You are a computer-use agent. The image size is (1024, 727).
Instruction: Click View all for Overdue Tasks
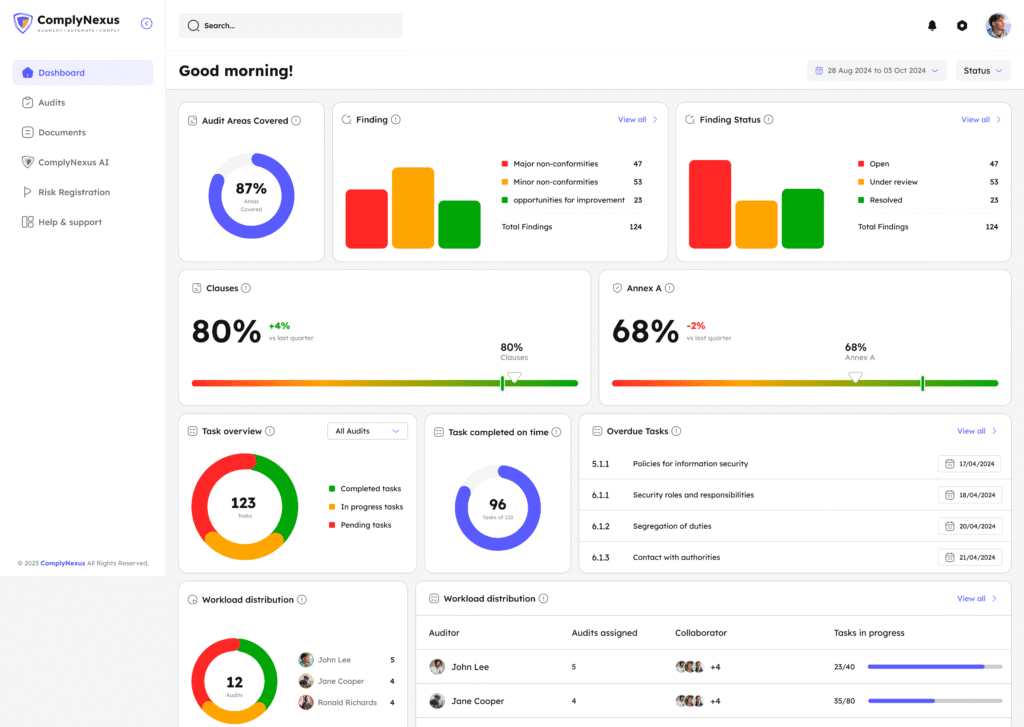pos(977,431)
